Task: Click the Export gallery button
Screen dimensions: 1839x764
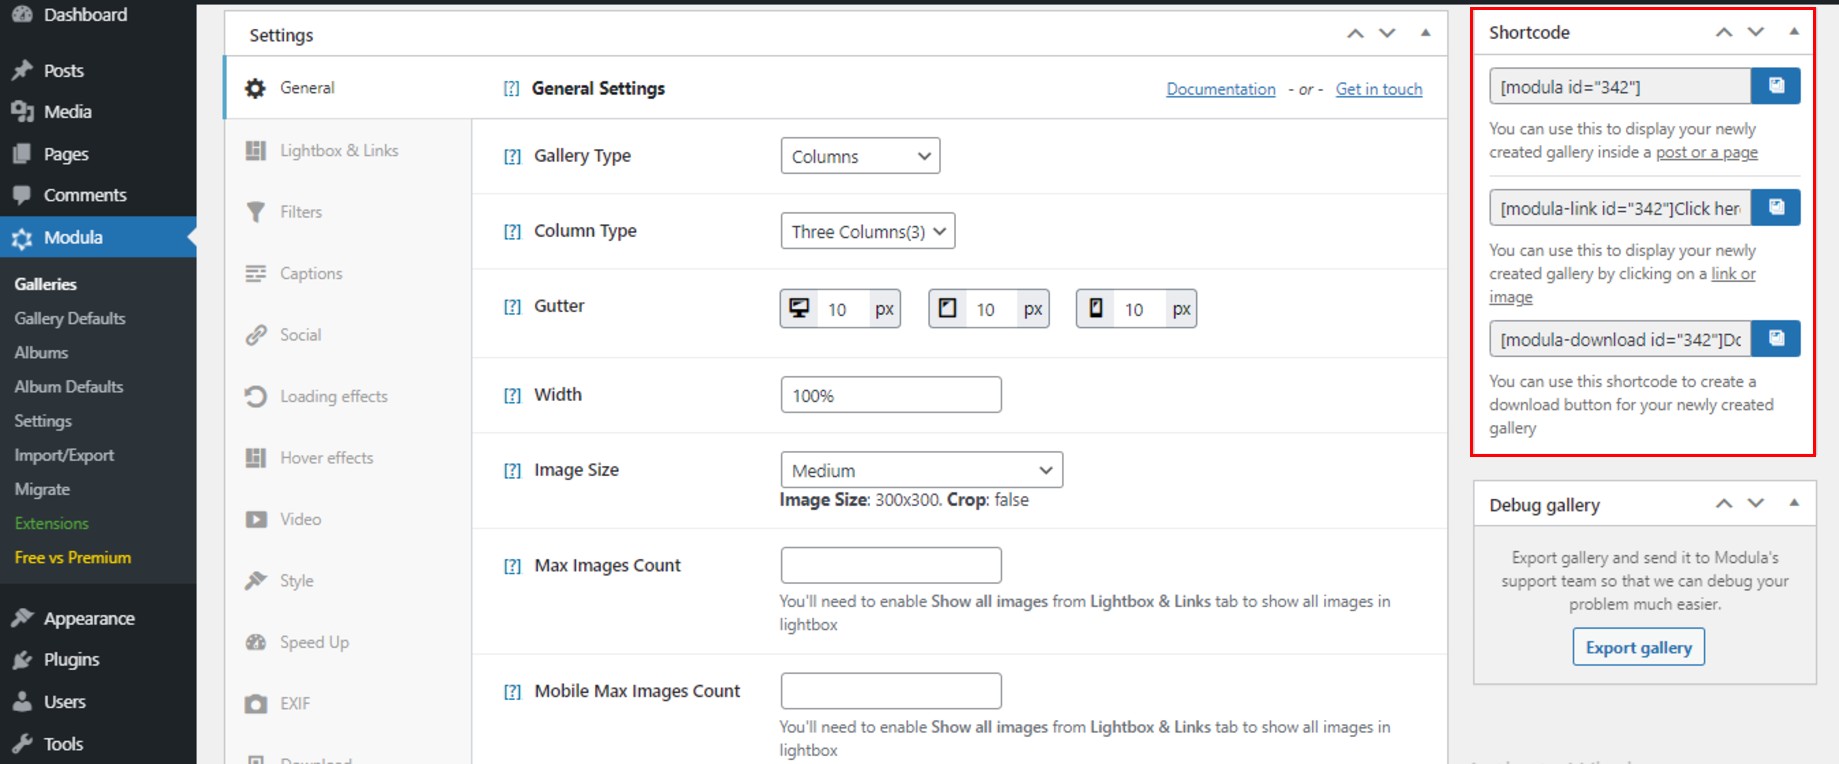Action: 1638,647
